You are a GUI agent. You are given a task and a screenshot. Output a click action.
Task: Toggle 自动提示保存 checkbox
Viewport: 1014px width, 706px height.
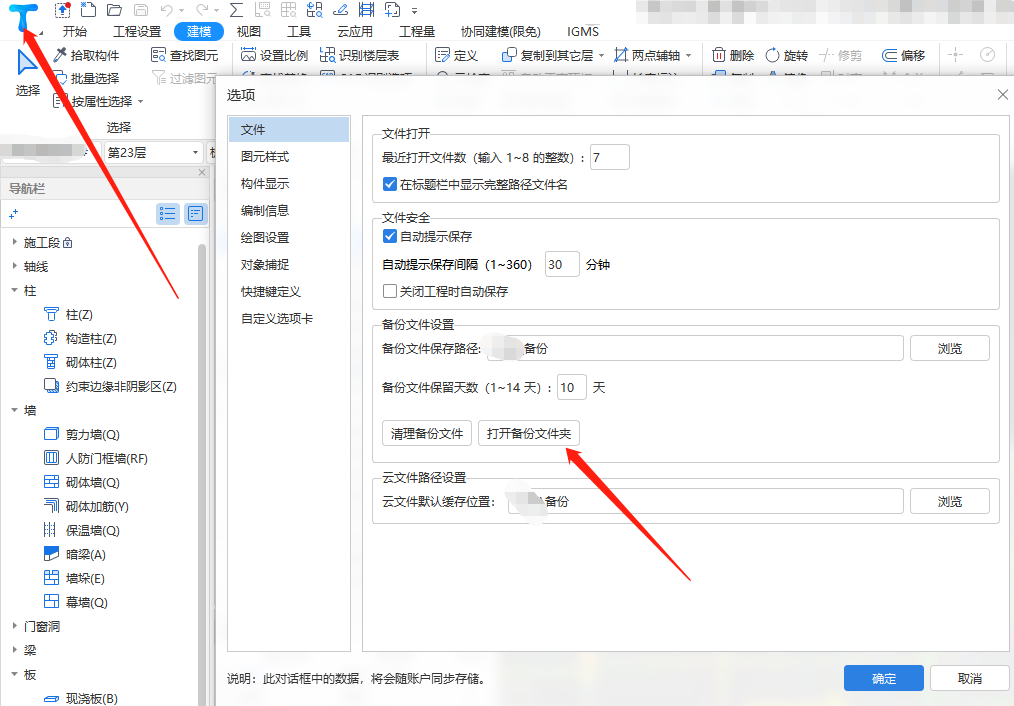[x=390, y=236]
